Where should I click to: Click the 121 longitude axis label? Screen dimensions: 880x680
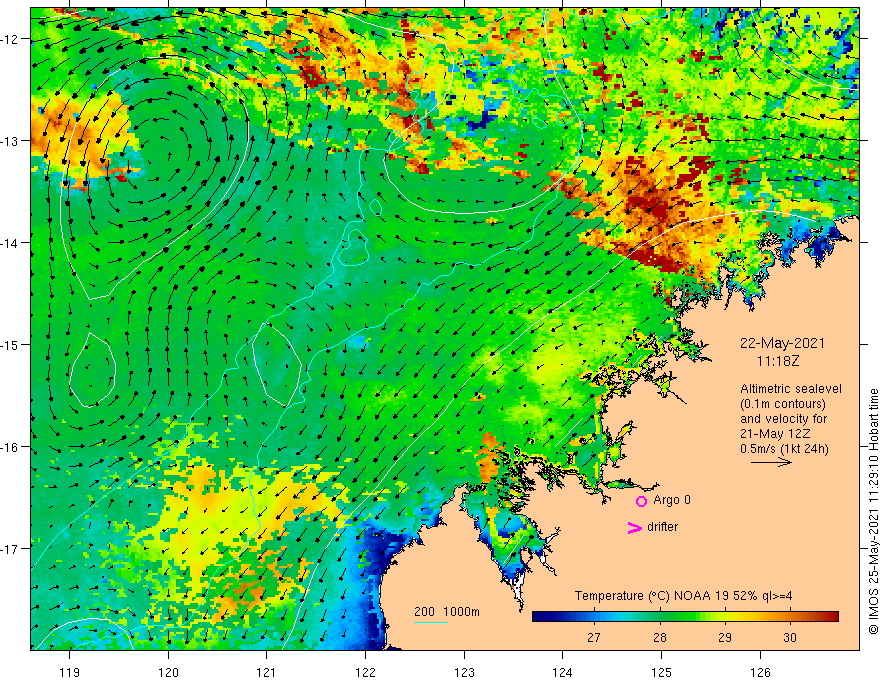pyautogui.click(x=267, y=672)
